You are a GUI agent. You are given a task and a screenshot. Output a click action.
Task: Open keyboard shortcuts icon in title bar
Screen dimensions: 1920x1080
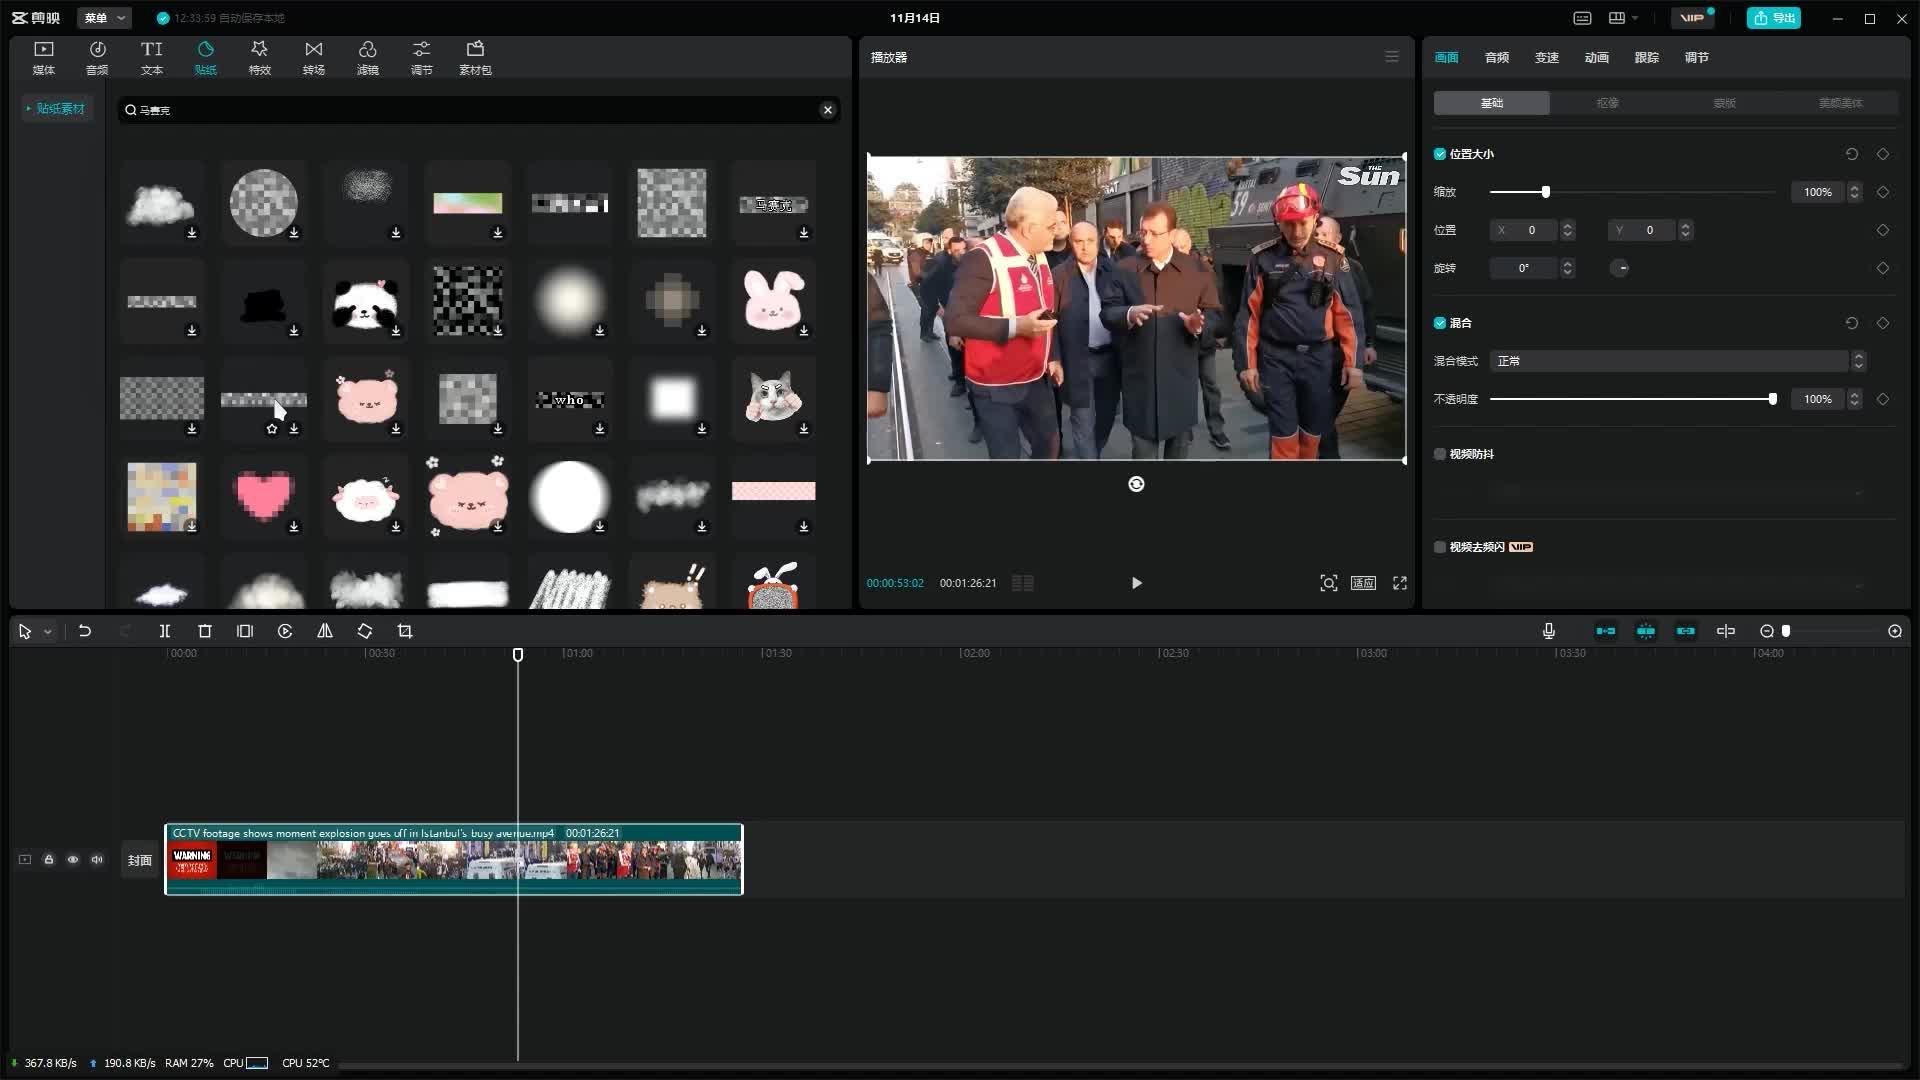point(1582,18)
